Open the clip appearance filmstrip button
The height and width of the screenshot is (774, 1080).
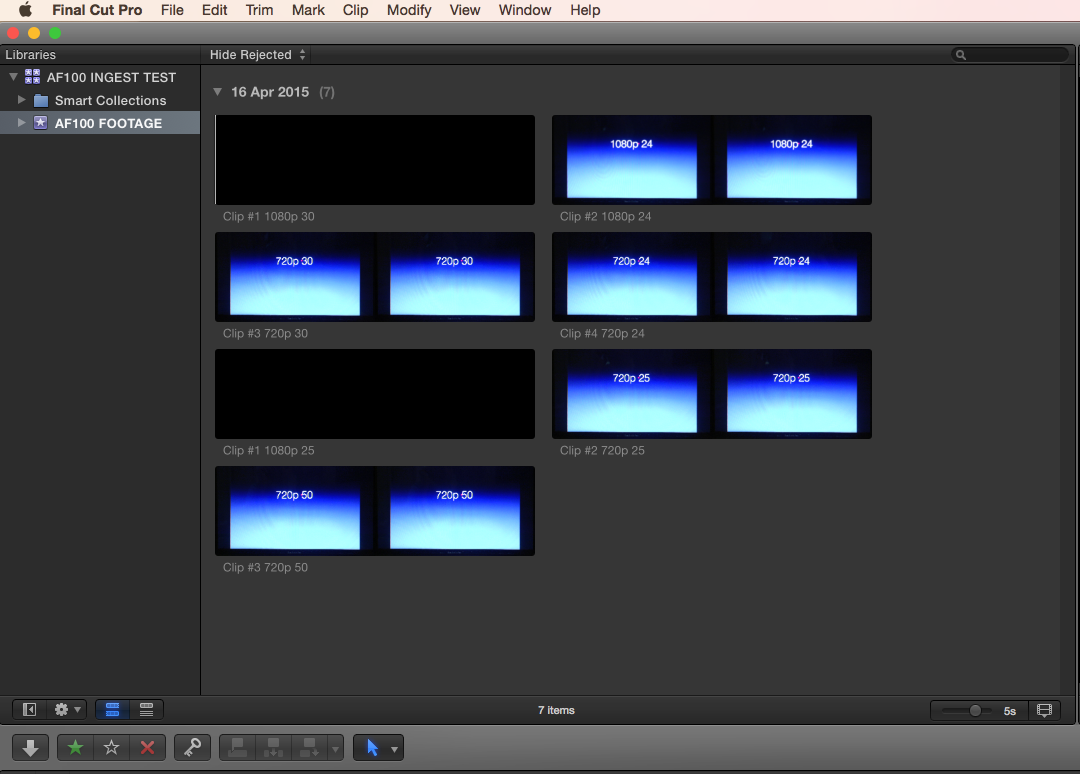pyautogui.click(x=1044, y=710)
